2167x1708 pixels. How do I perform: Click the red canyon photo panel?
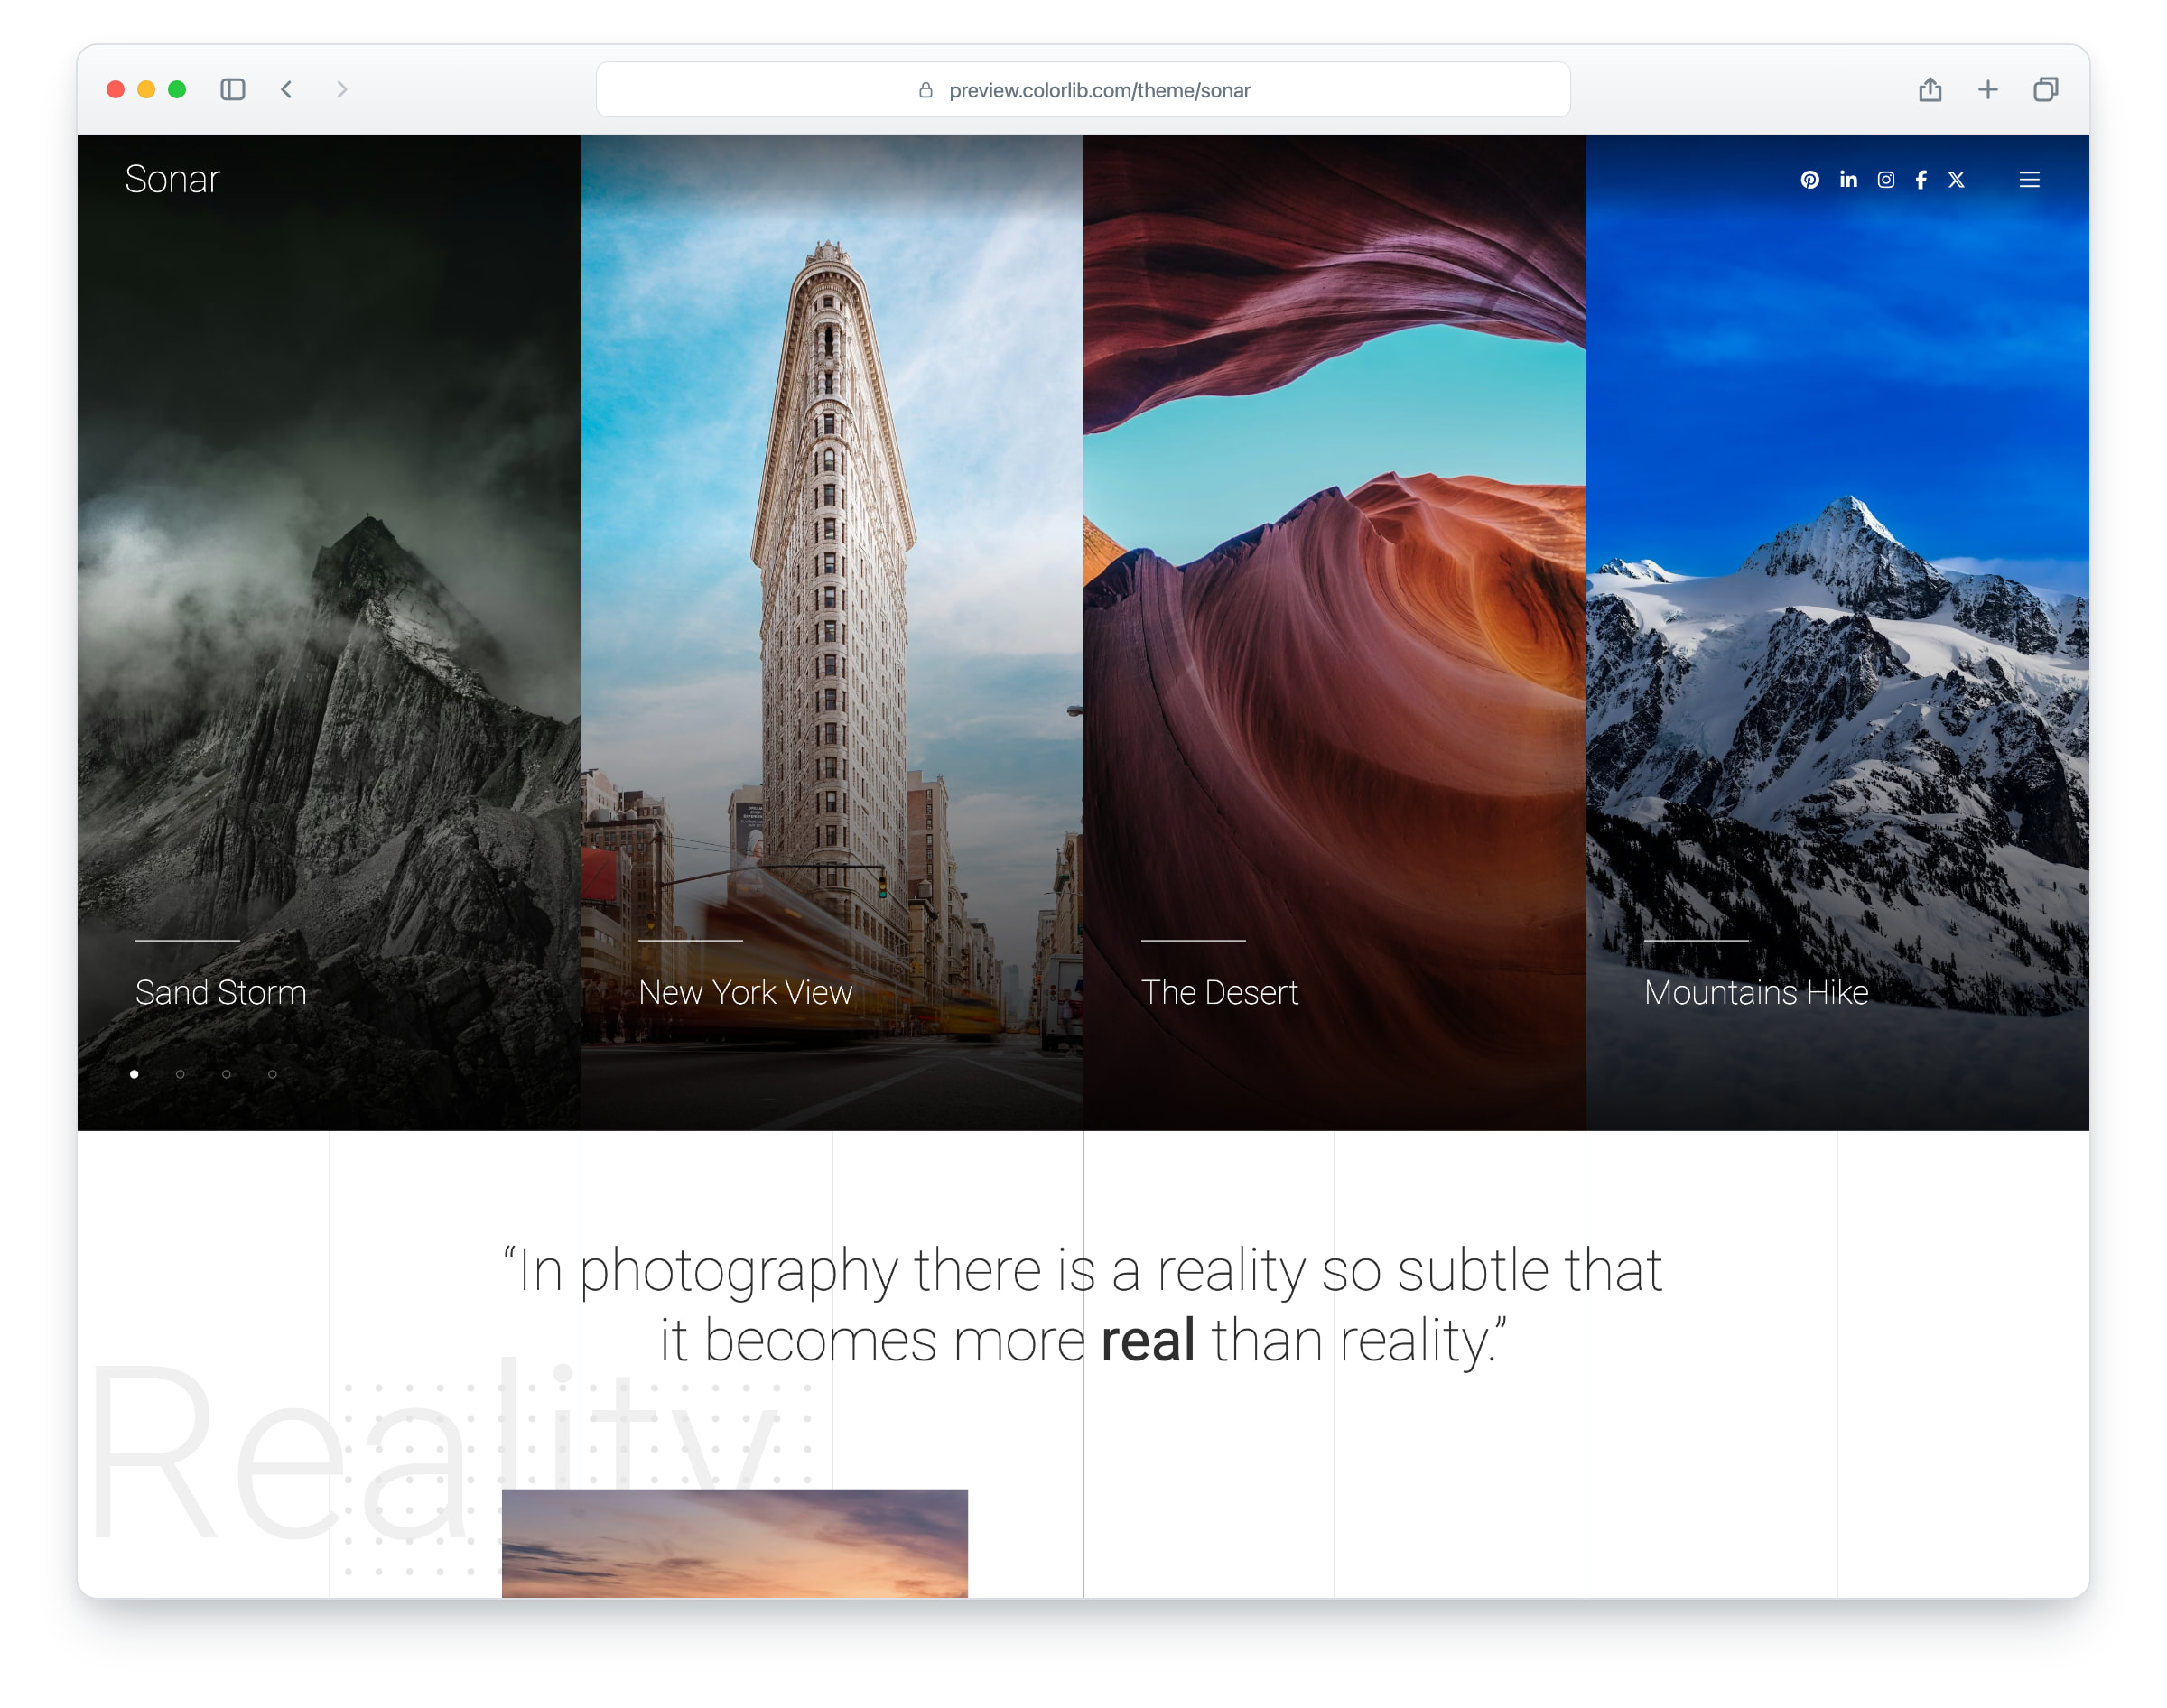[x=1335, y=633]
